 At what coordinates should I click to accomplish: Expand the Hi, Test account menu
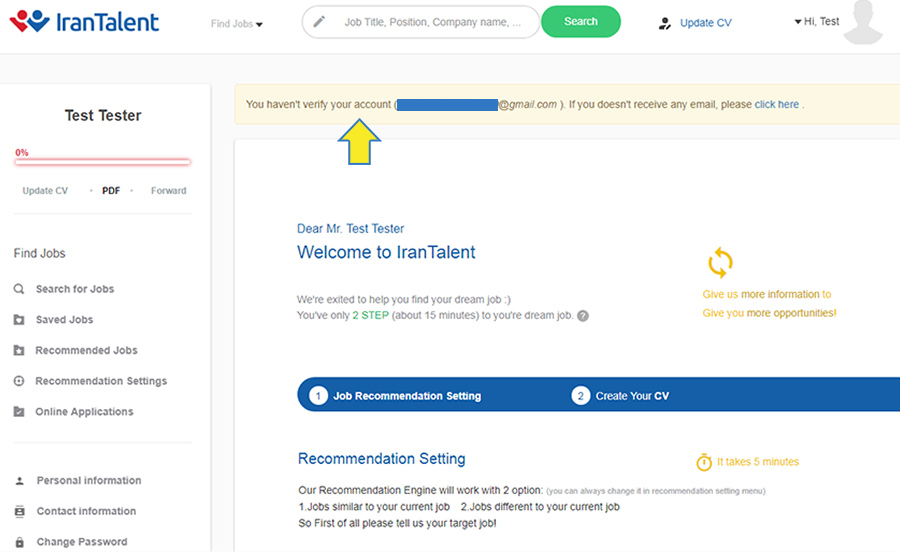(x=816, y=21)
